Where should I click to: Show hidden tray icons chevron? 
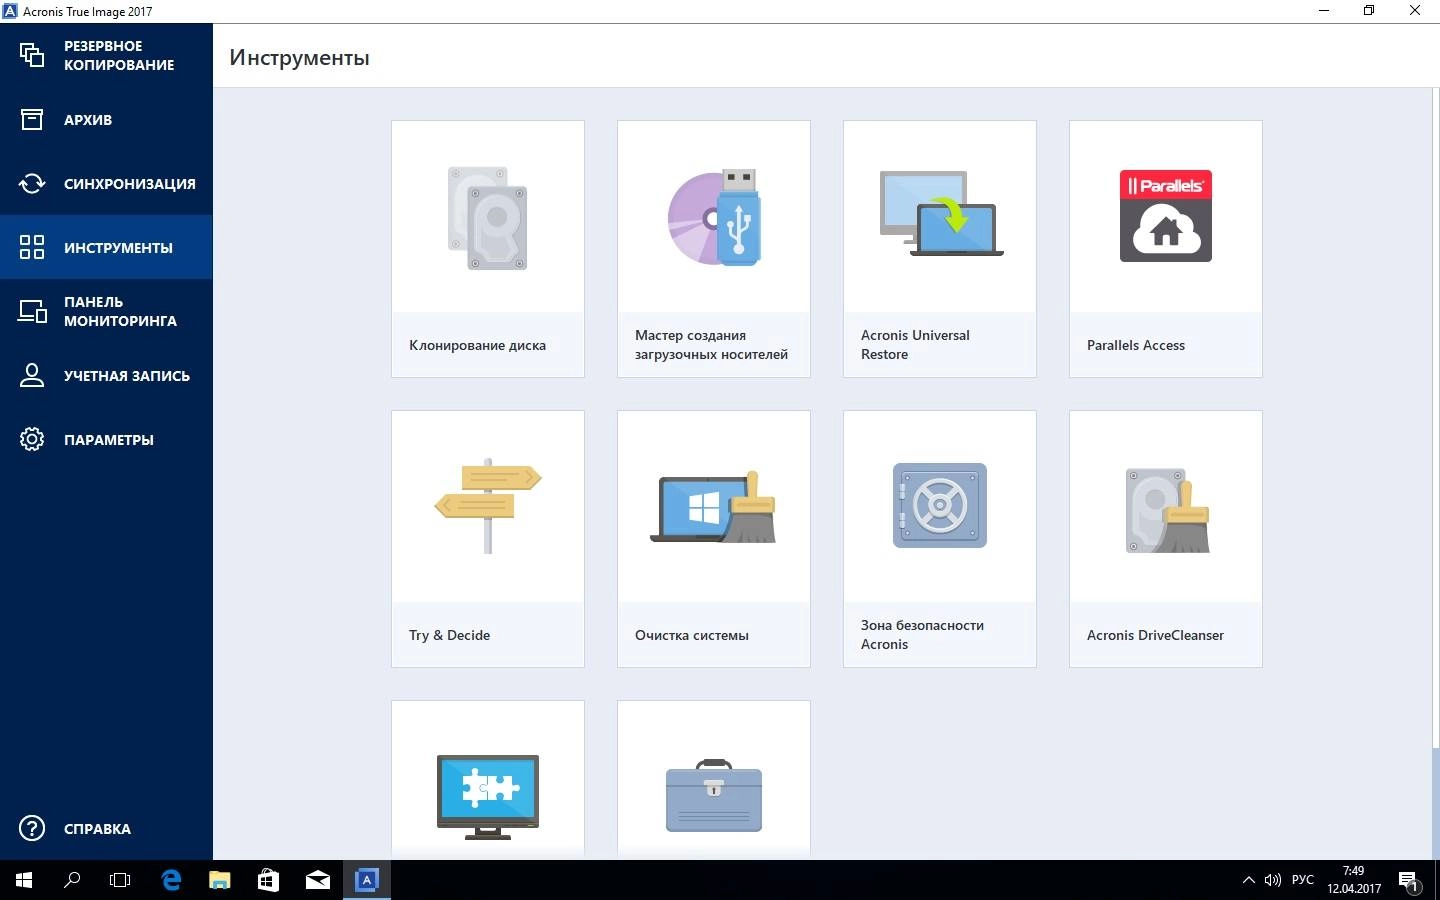click(1248, 880)
